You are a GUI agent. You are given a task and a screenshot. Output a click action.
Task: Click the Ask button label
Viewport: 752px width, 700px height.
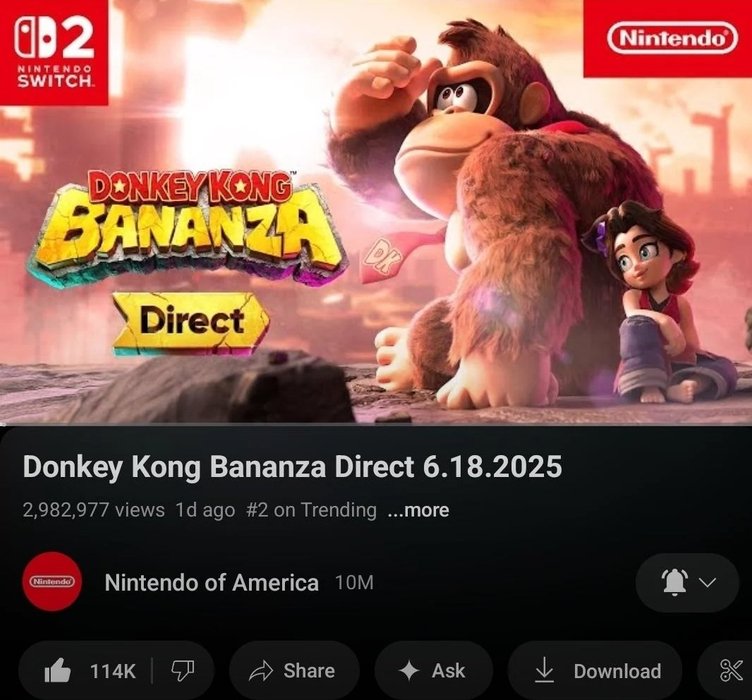click(448, 671)
